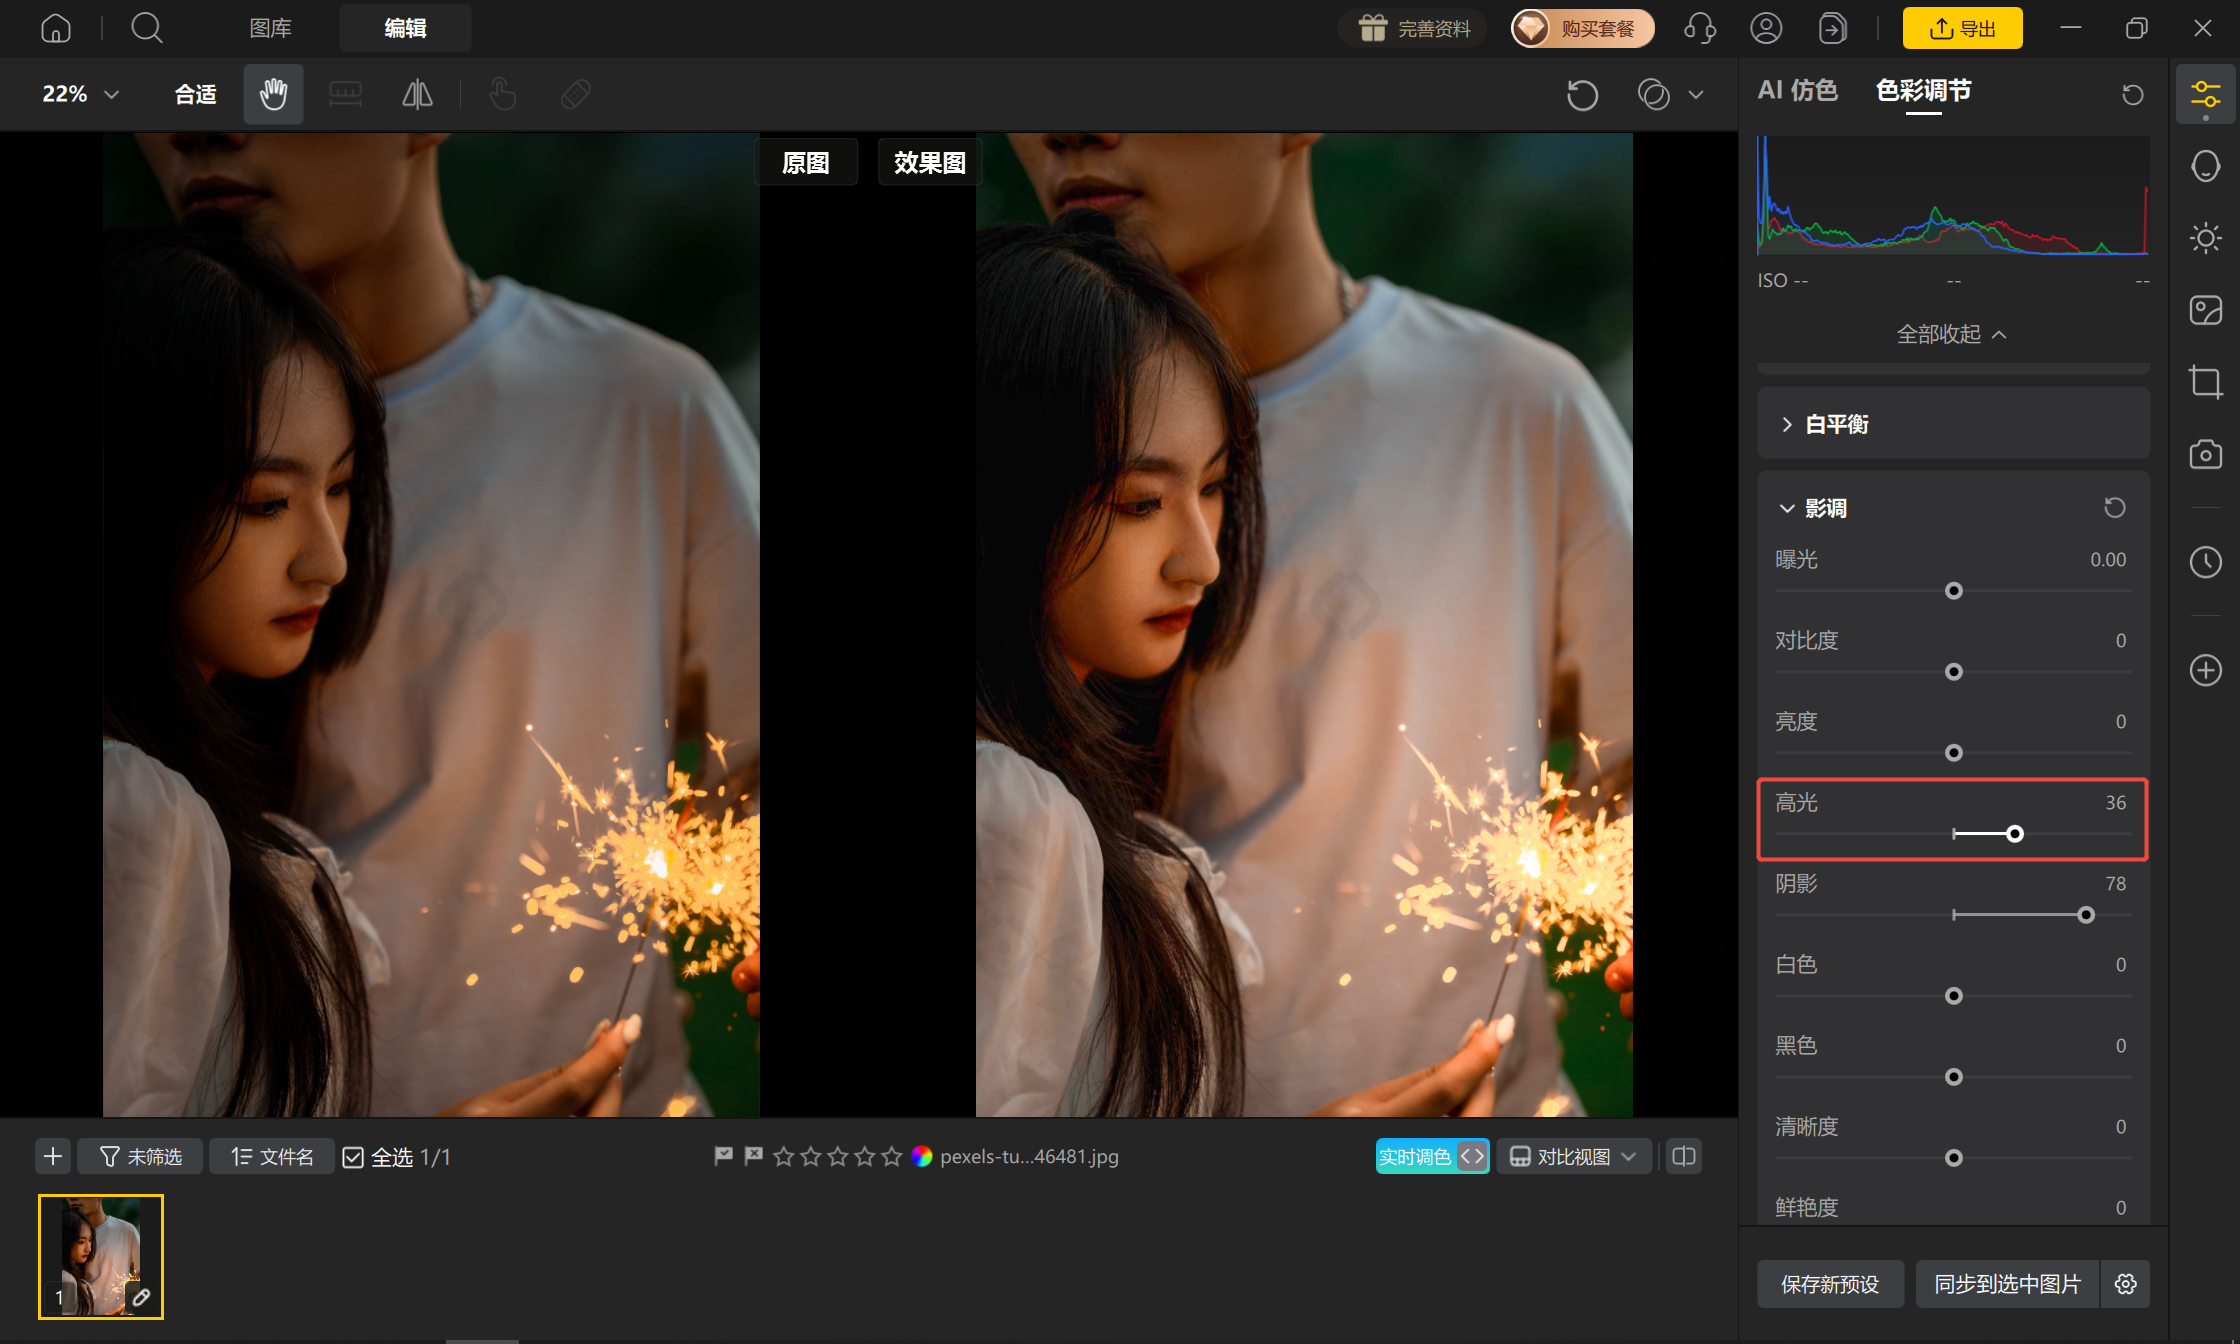Click the 保存新预设 button
The image size is (2240, 1344).
click(1830, 1284)
